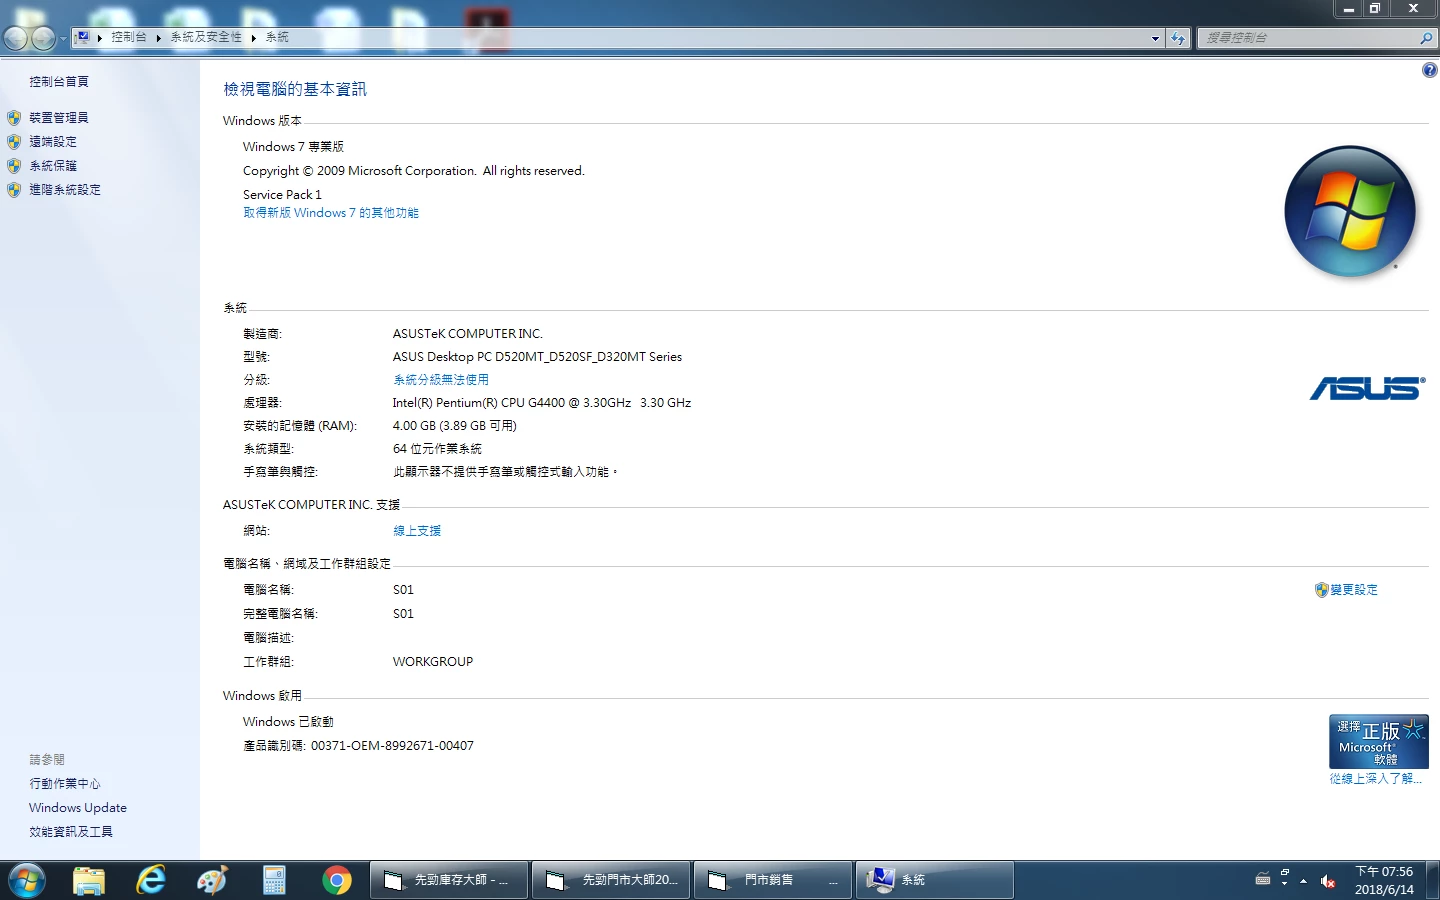Open Windows Update link in sidebar
This screenshot has height=900, width=1440.
click(x=78, y=808)
